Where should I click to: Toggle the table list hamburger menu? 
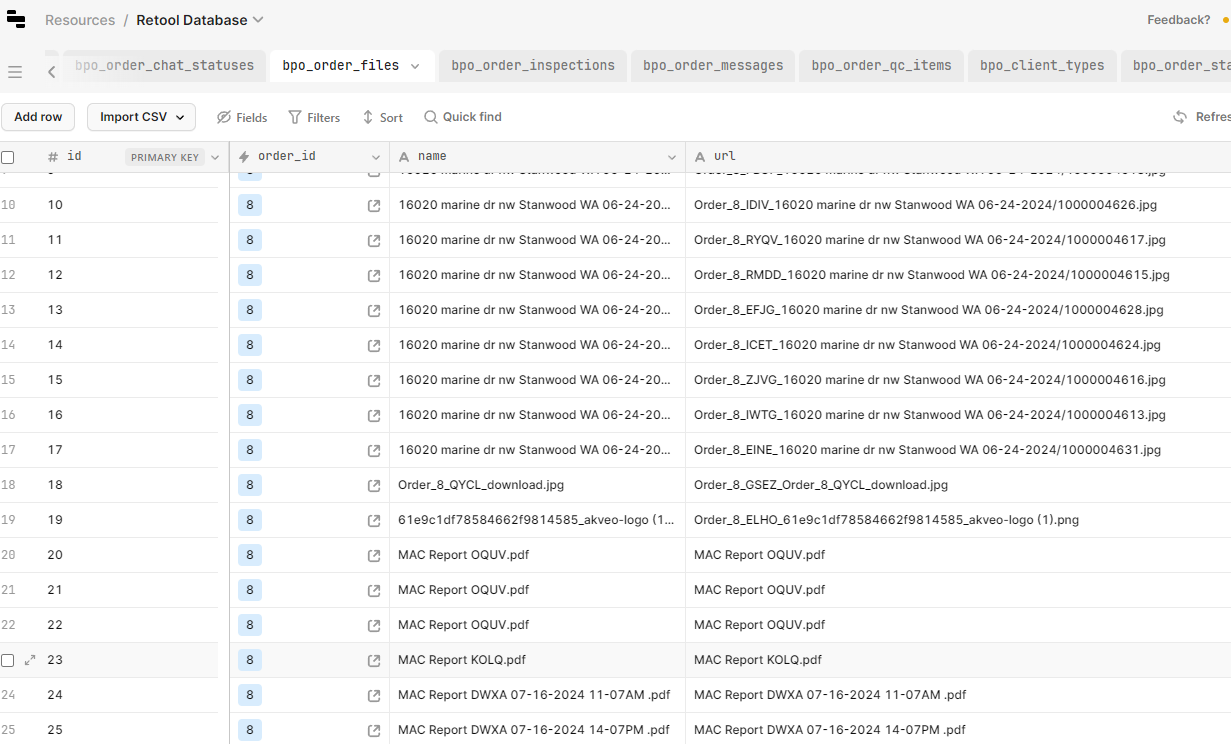15,72
